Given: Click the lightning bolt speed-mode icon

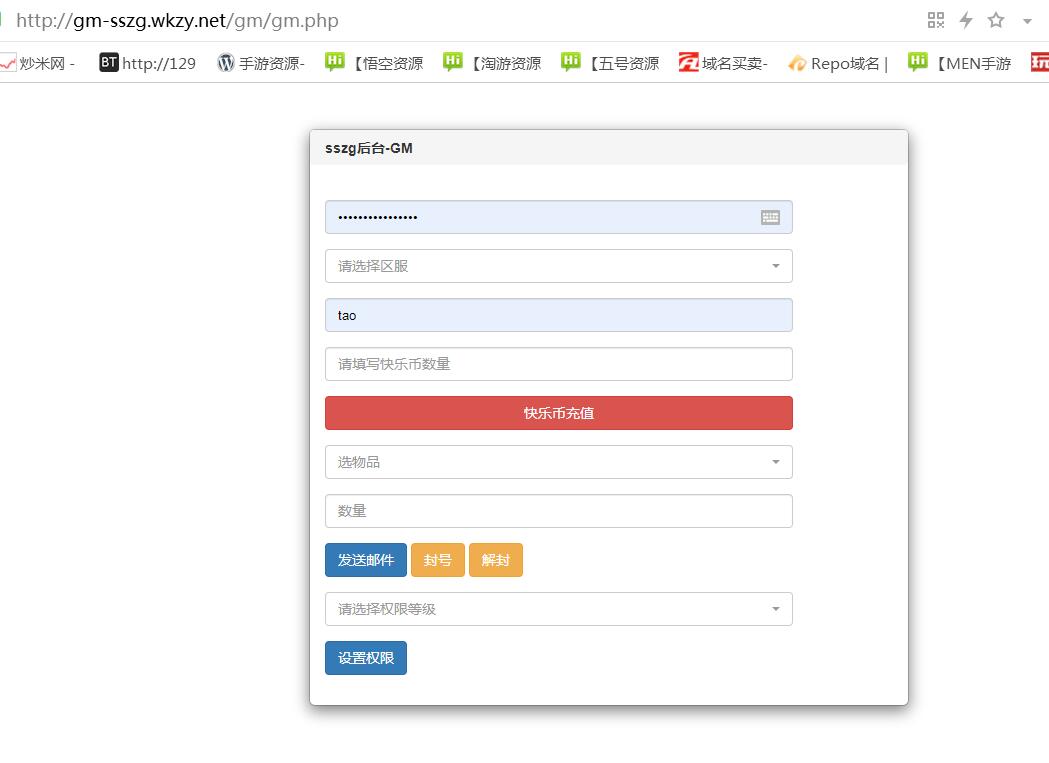Looking at the screenshot, I should pyautogui.click(x=966, y=20).
